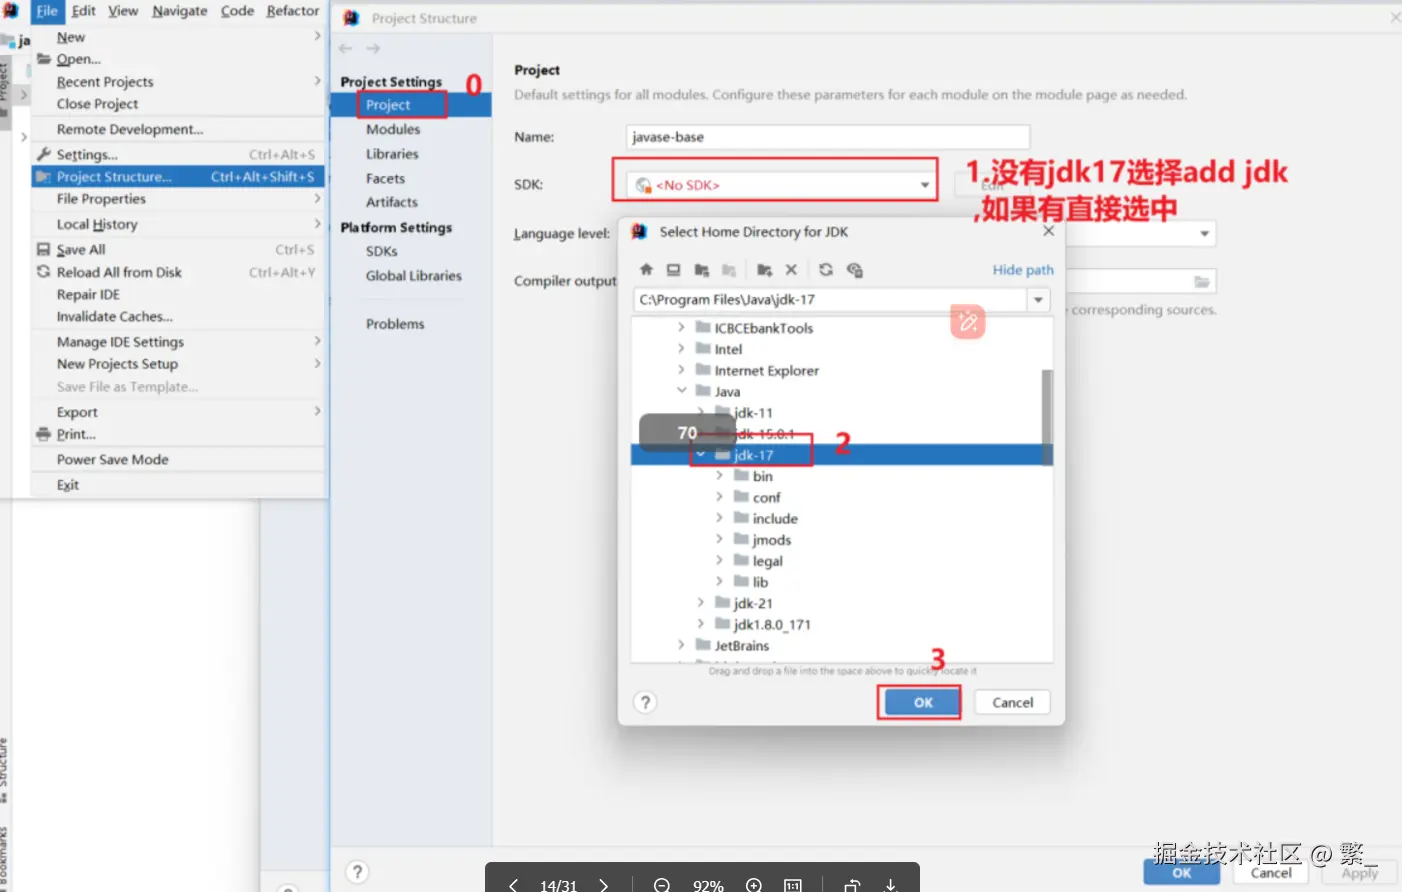Screen dimensions: 1402x892
Task: Go to next image in viewer toolbar
Action: 603,885
